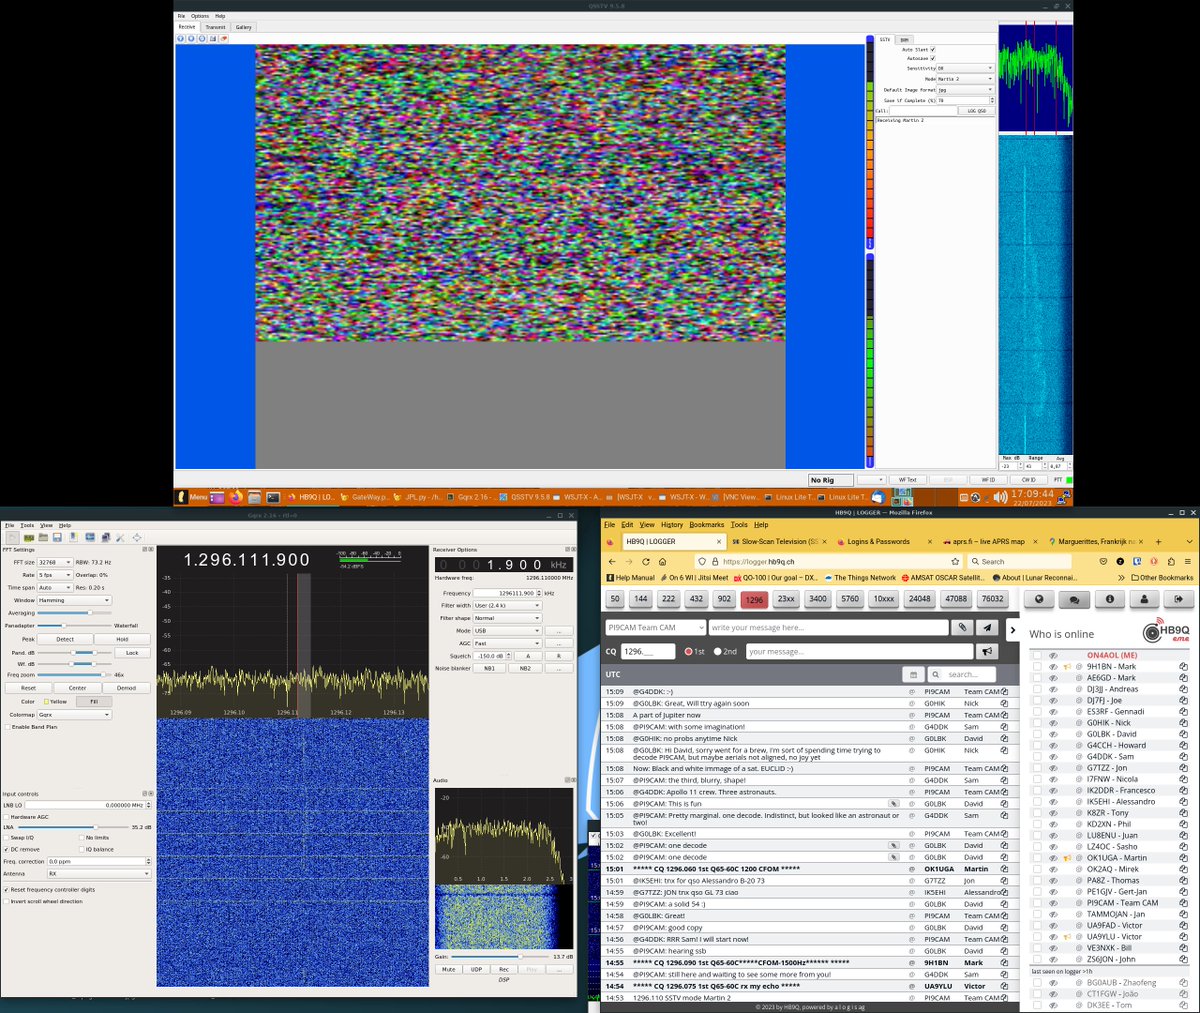1200x1013 pixels.
Task: Toggle Auto Slant checkbox in QSSTV
Action: click(933, 50)
